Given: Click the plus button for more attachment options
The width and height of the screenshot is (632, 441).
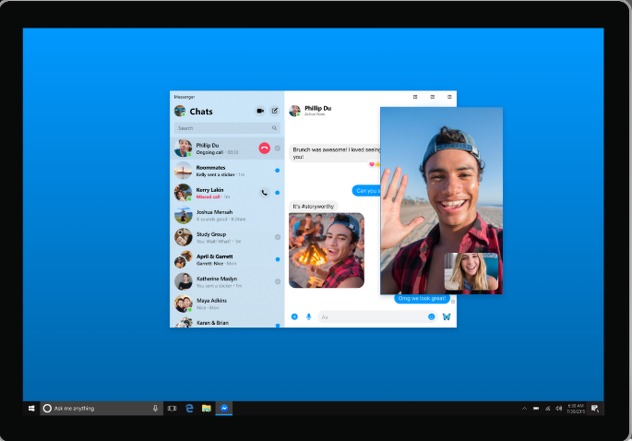Looking at the screenshot, I should 295,317.
